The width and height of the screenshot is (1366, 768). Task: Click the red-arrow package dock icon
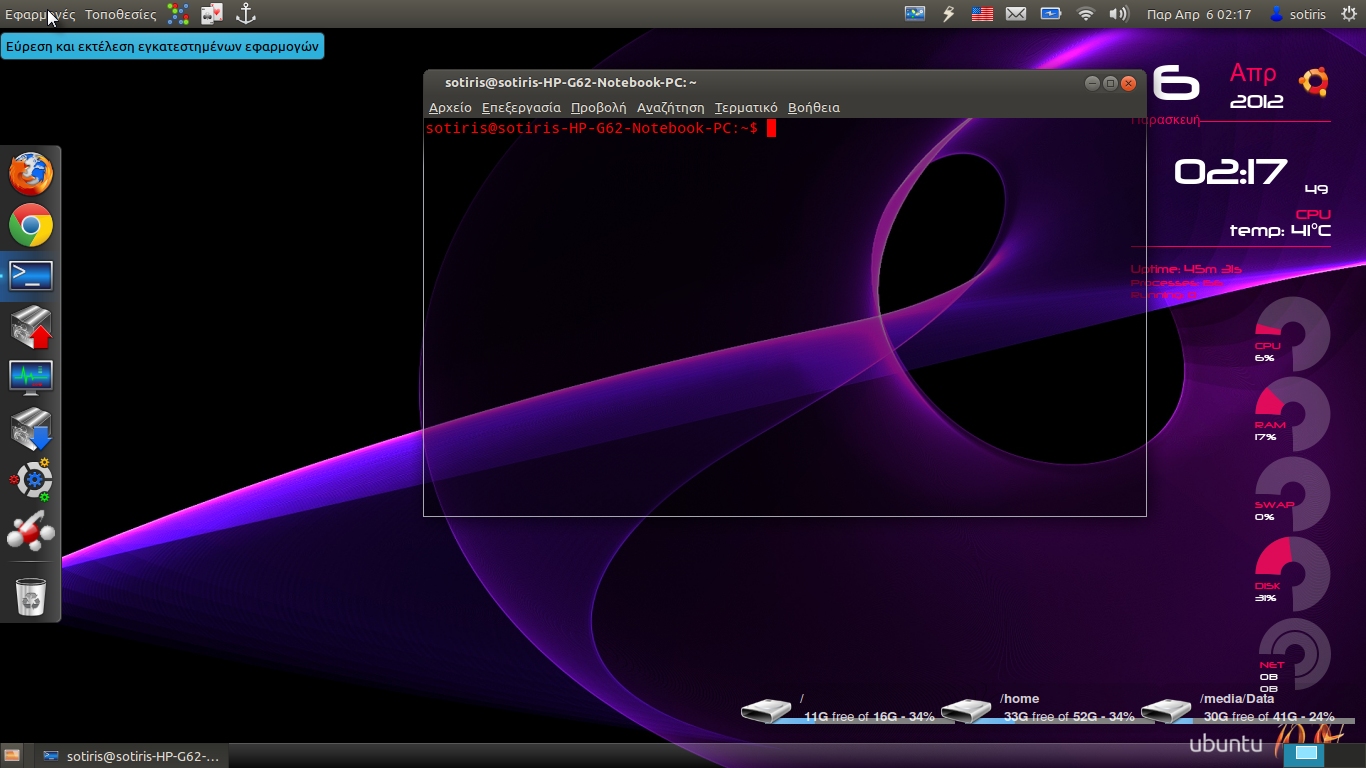pyautogui.click(x=31, y=329)
